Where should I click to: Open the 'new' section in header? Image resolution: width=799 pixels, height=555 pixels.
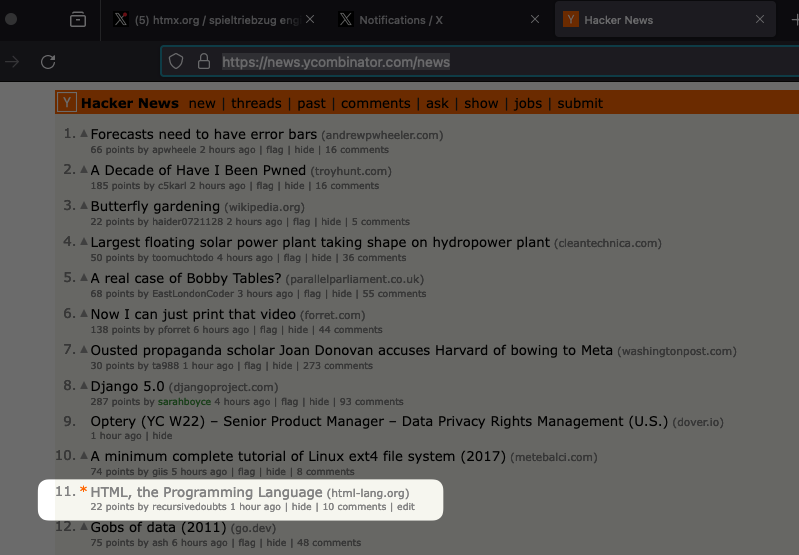pos(202,103)
